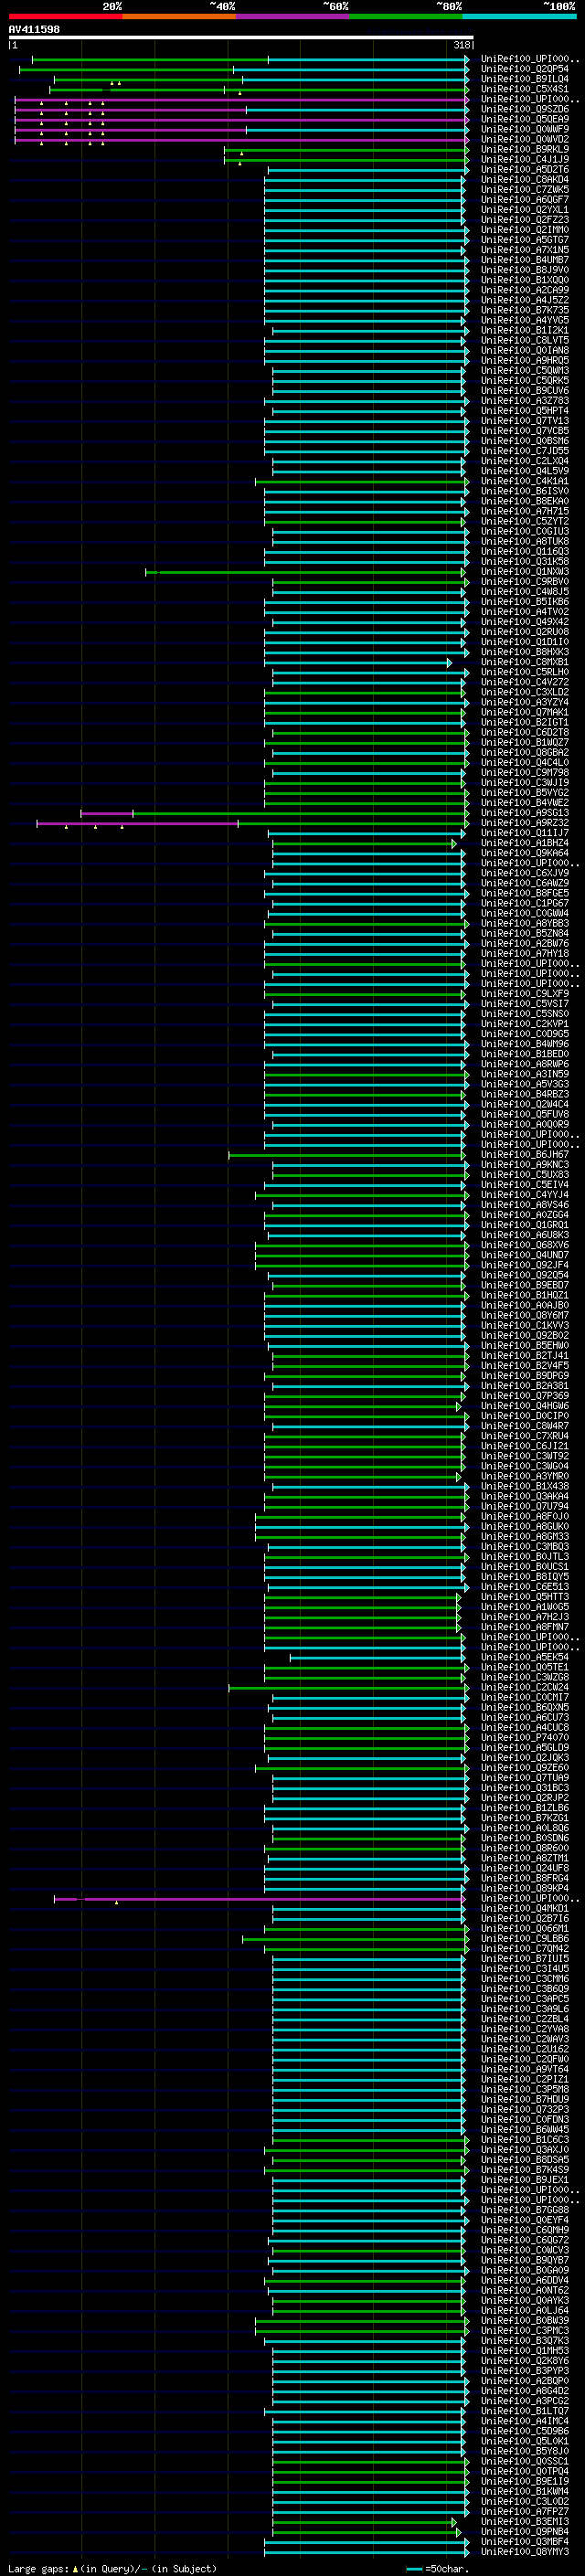Click the red ~20% identity legend segment
This screenshot has height=2576, width=585.
[65, 16]
